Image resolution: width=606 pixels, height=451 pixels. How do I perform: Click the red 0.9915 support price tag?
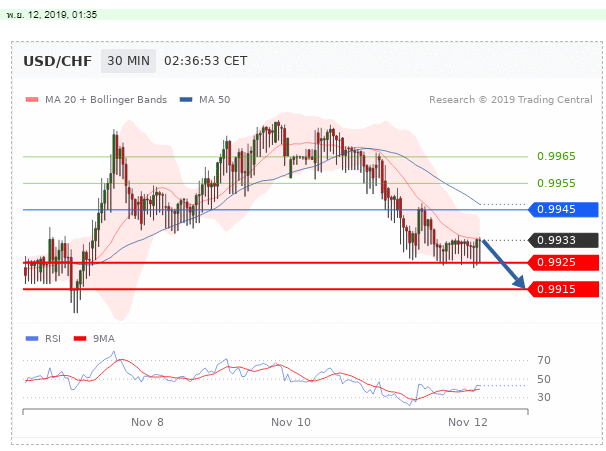tap(563, 289)
